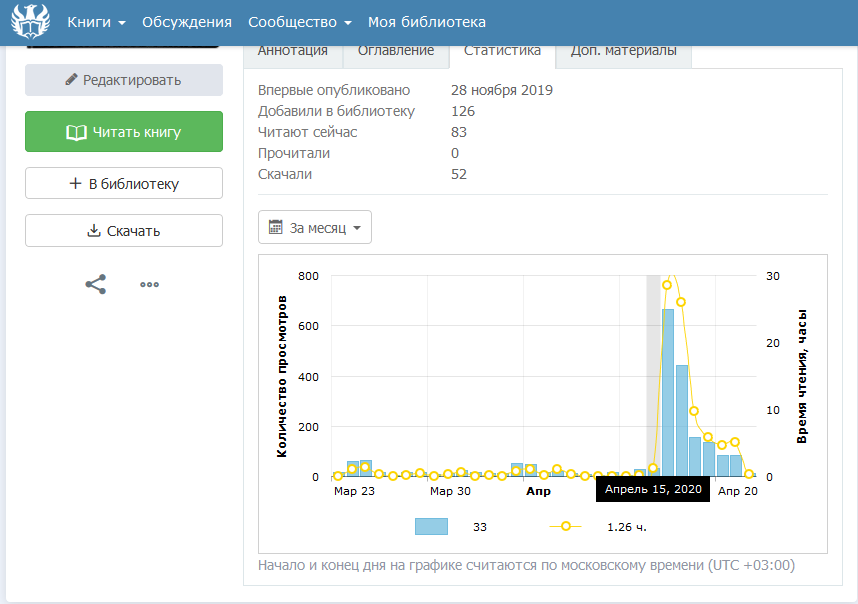The height and width of the screenshot is (604, 858).
Task: Switch to the Оглавление tab
Action: point(396,51)
